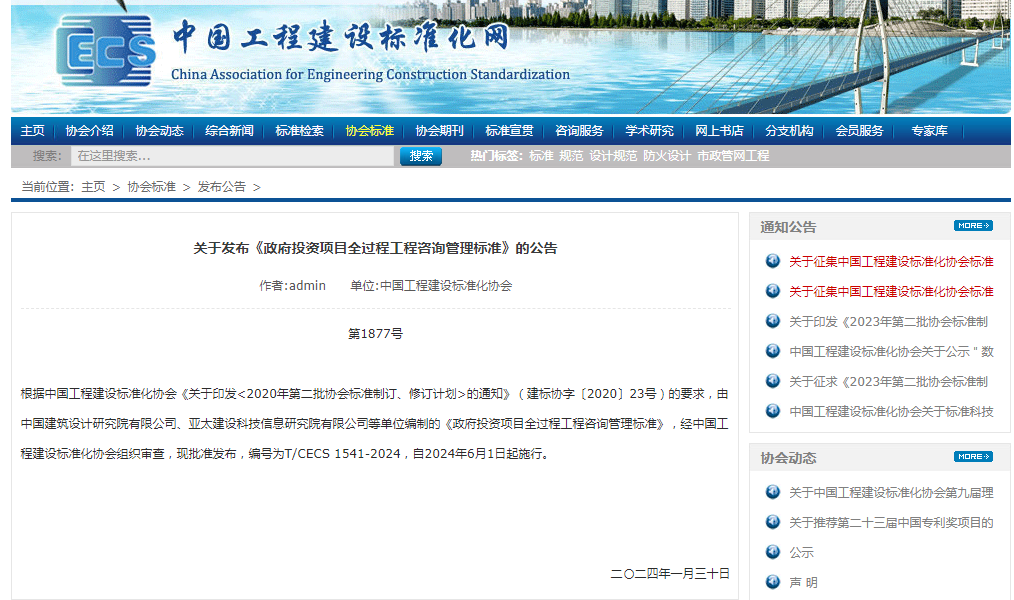This screenshot has width=1014, height=600.
Task: Click the 协会动态 sidebar panel heading
Action: (x=788, y=458)
